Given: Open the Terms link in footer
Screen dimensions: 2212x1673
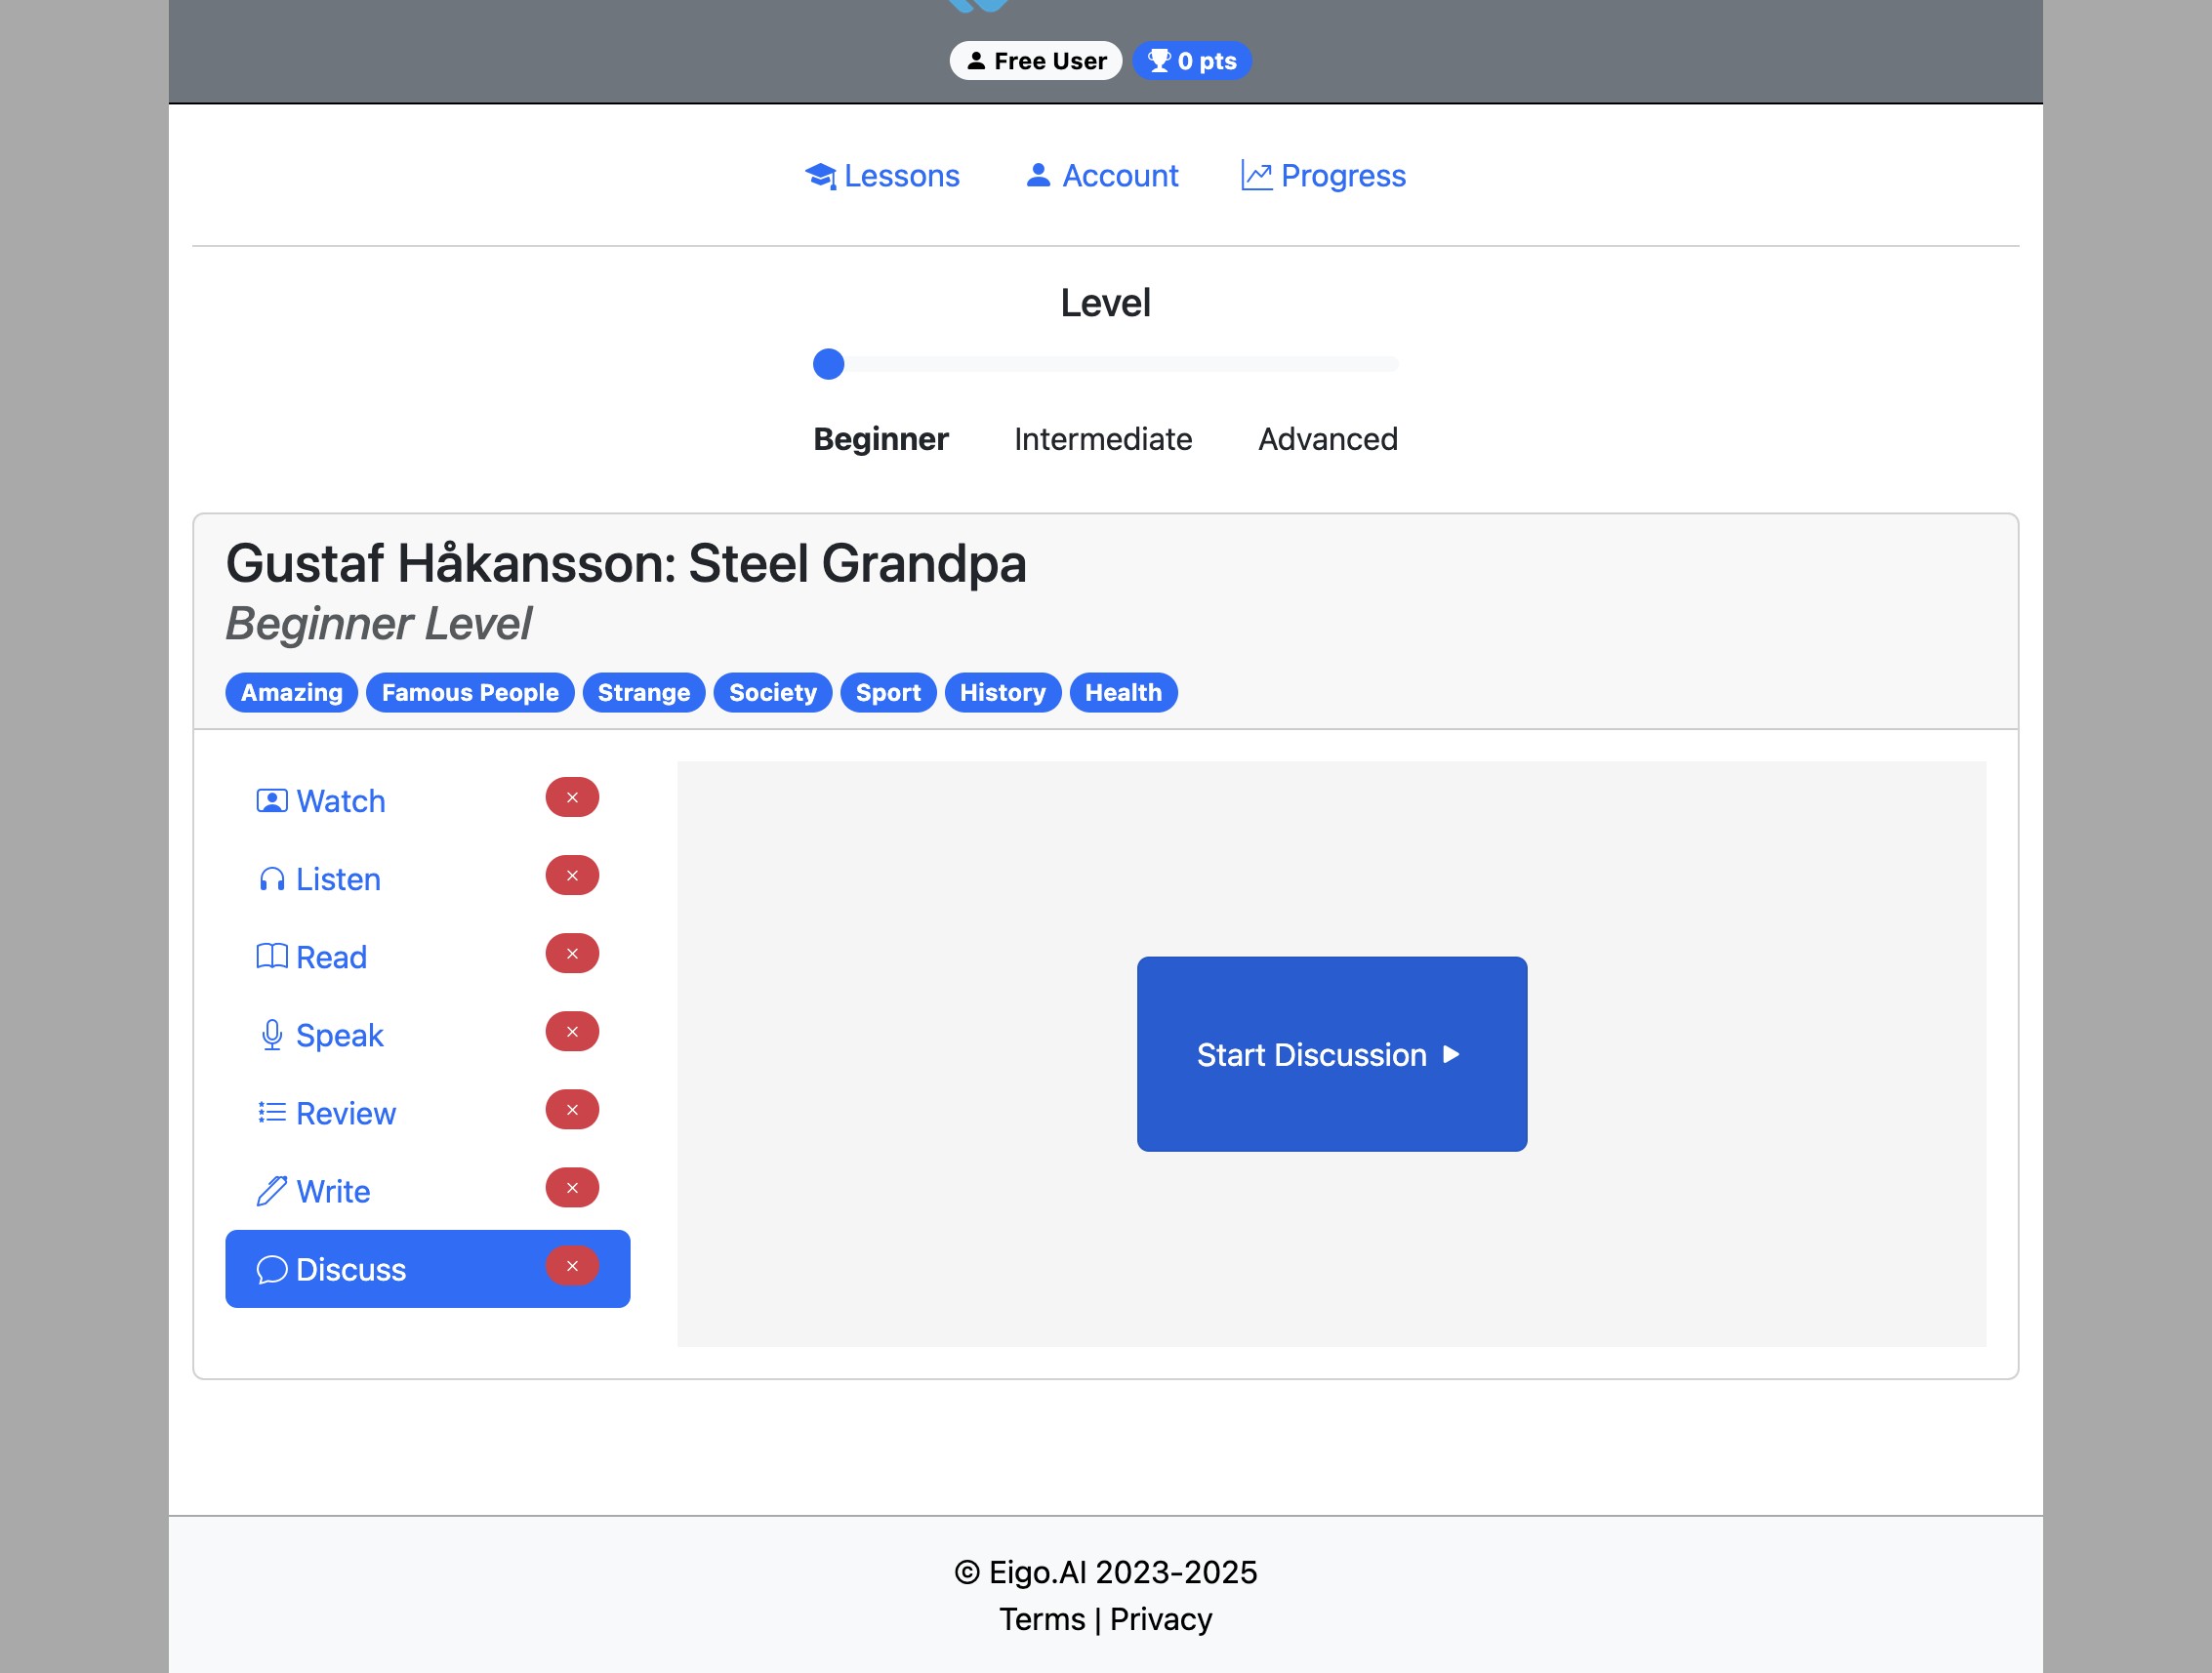Looking at the screenshot, I should pyautogui.click(x=1042, y=1619).
